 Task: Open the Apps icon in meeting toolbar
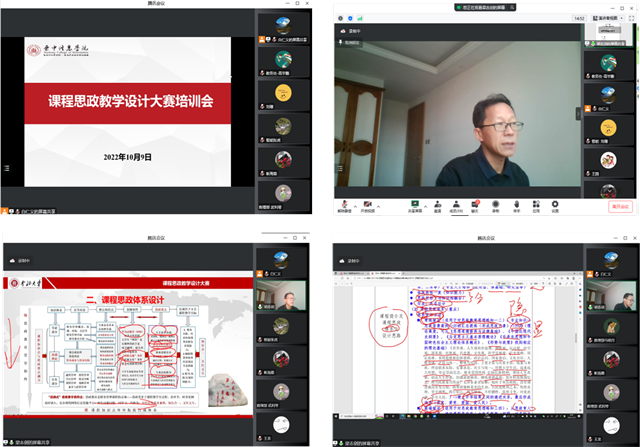point(536,206)
